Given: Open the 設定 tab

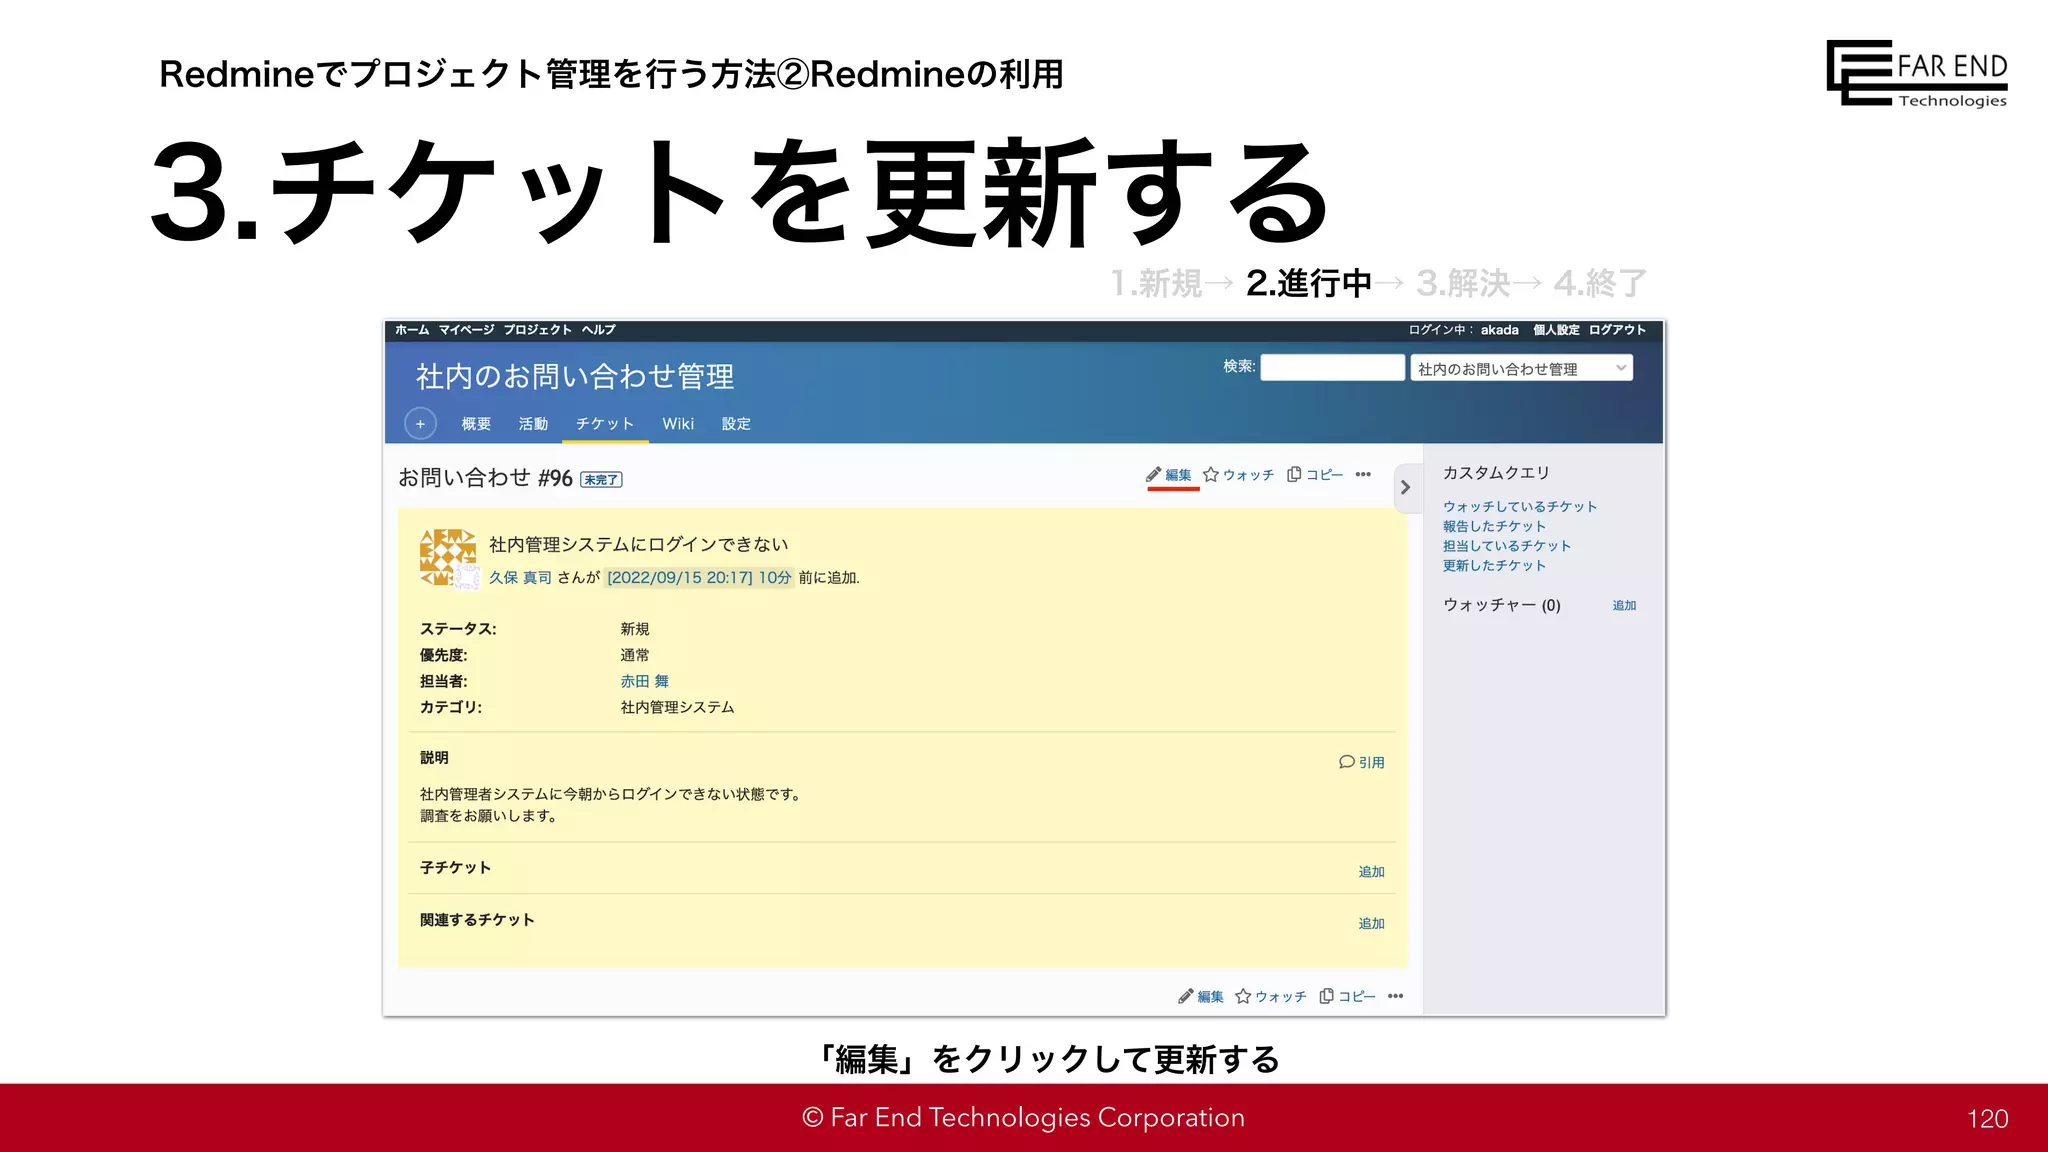Looking at the screenshot, I should tap(736, 424).
